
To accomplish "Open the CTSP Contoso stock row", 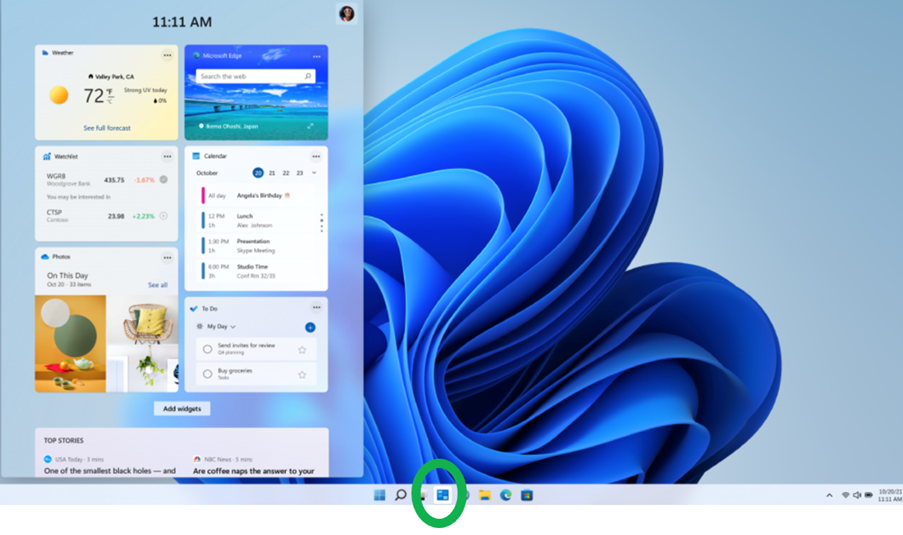I will pos(107,216).
